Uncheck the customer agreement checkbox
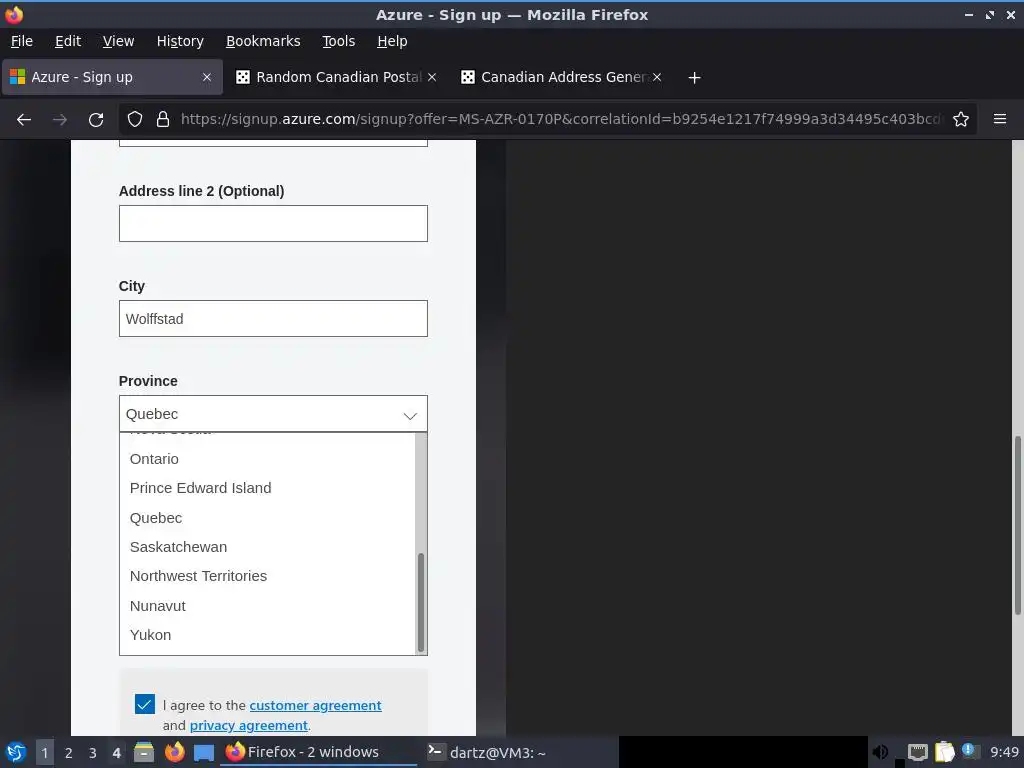 point(145,704)
